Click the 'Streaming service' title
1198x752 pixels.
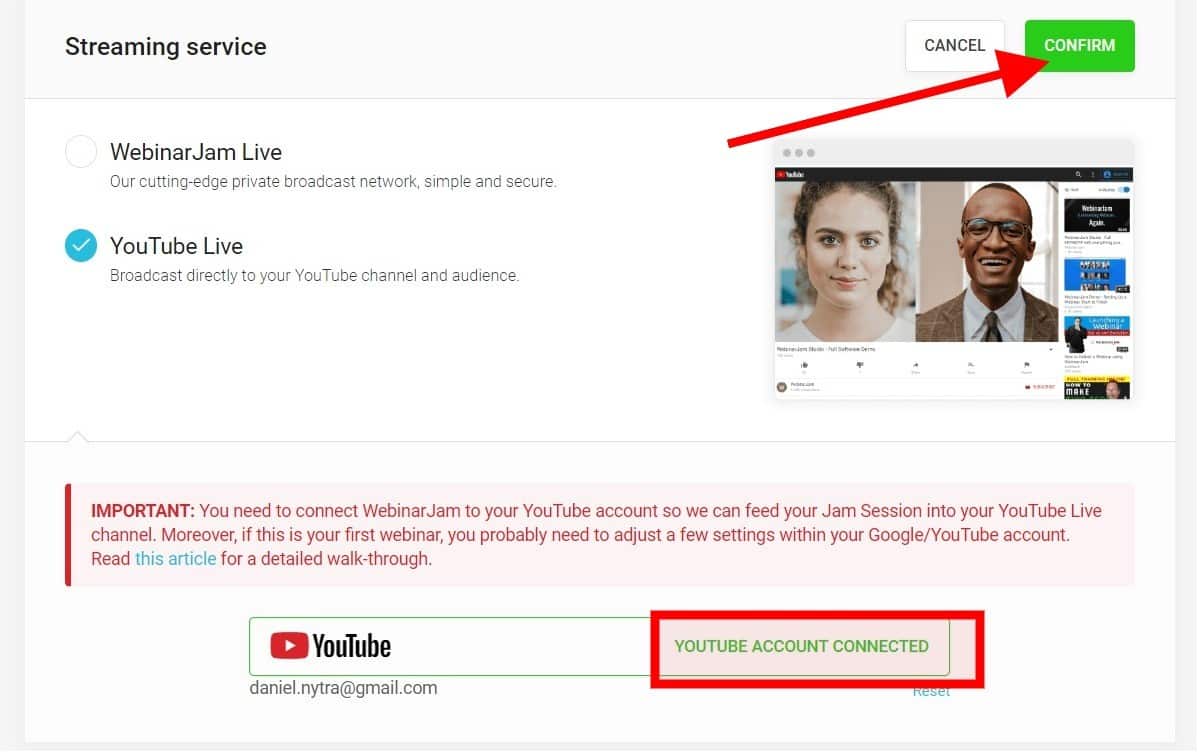point(166,47)
